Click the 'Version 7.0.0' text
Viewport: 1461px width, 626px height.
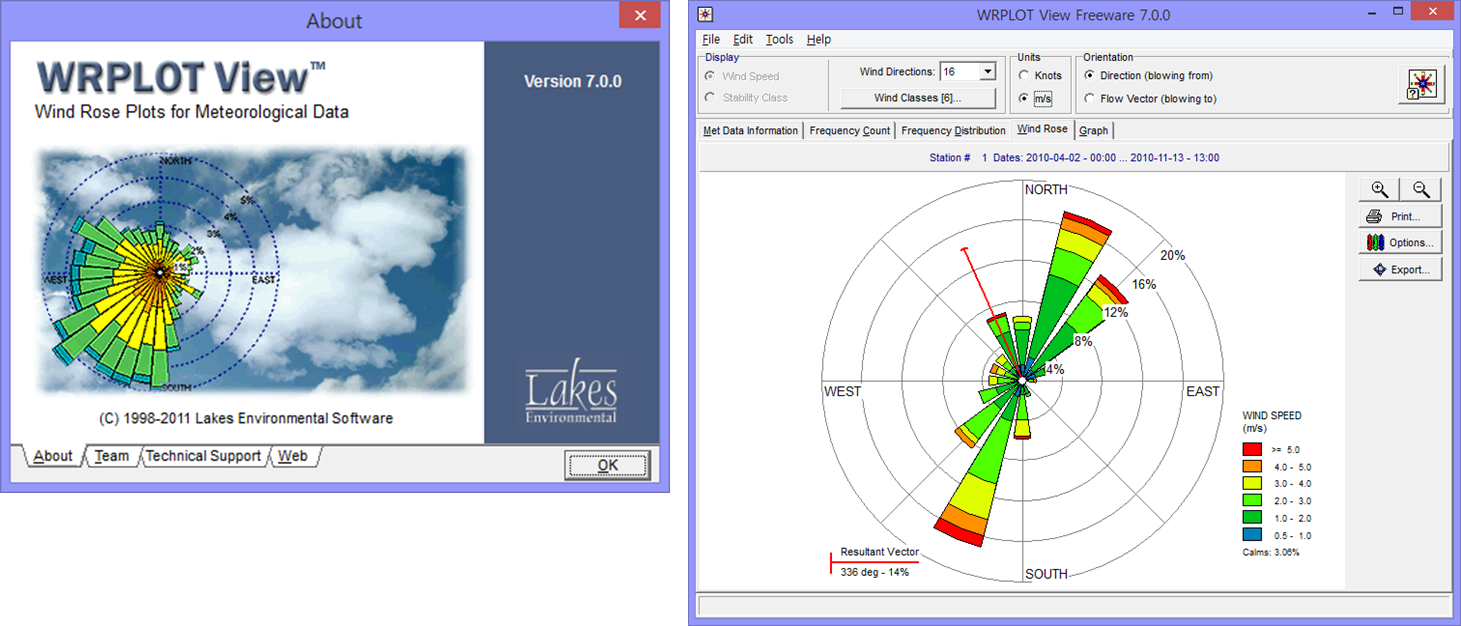[x=573, y=81]
